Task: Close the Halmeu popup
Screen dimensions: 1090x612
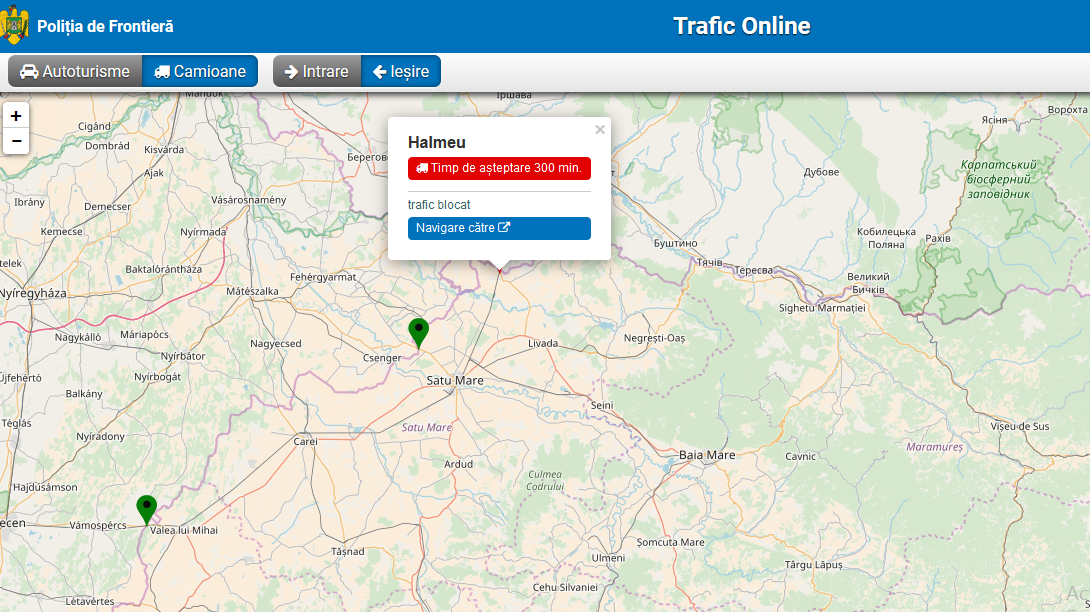Action: point(600,129)
